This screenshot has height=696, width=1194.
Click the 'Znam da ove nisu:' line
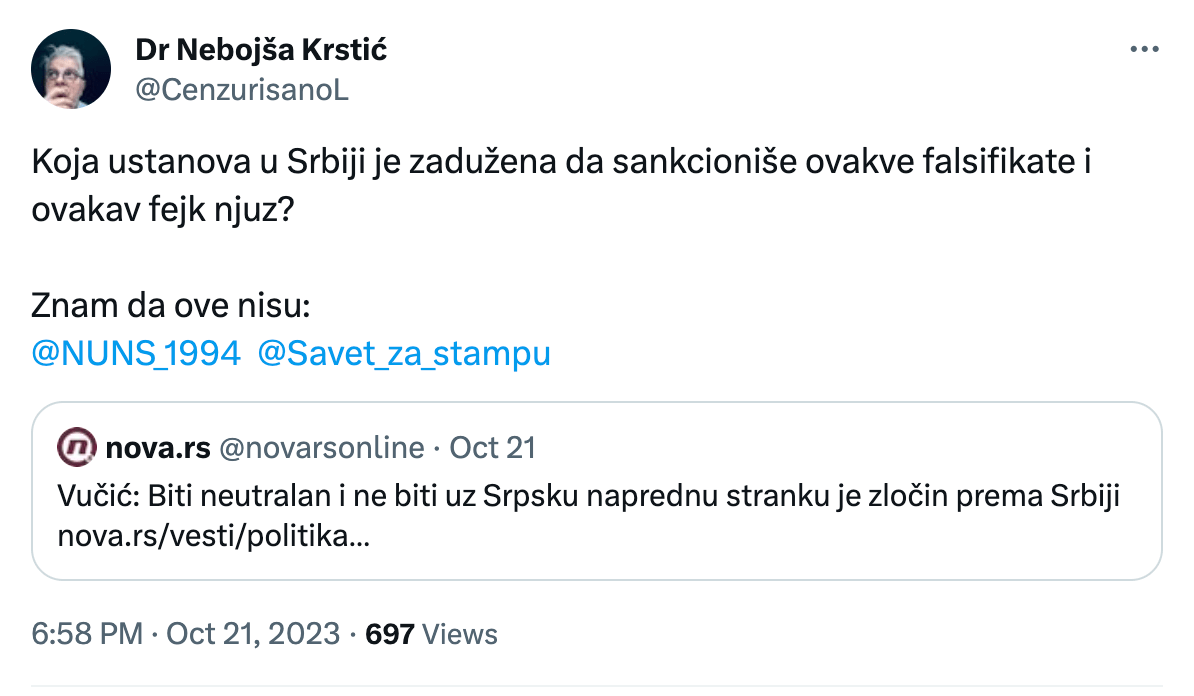tap(172, 305)
